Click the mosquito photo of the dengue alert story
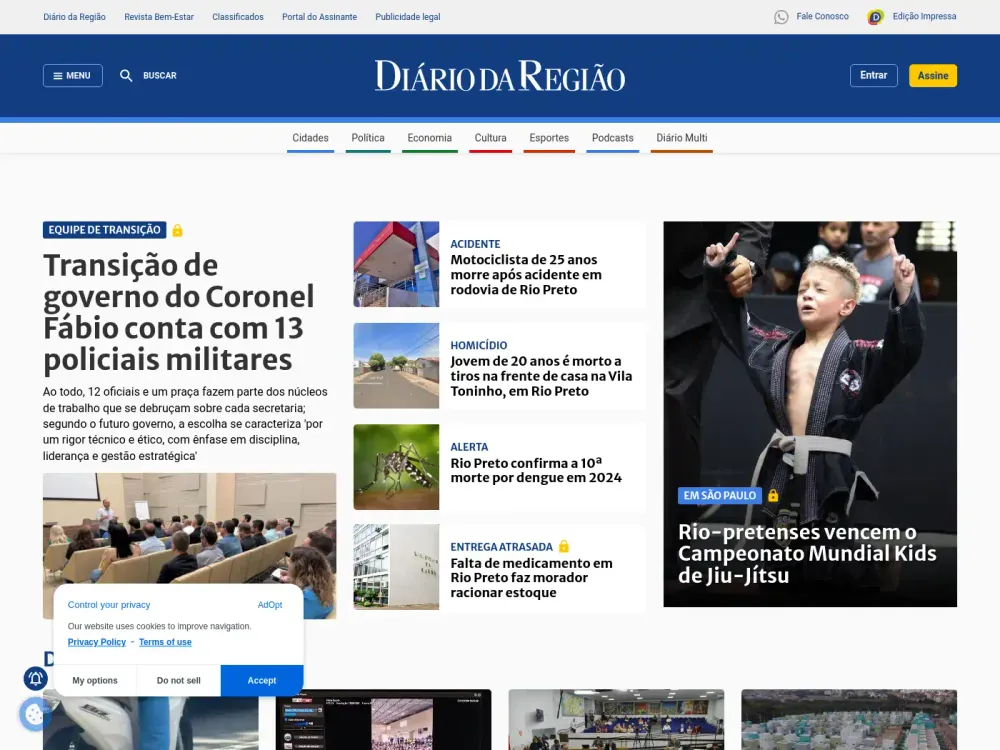Screen dimensions: 1000x750 (395, 466)
